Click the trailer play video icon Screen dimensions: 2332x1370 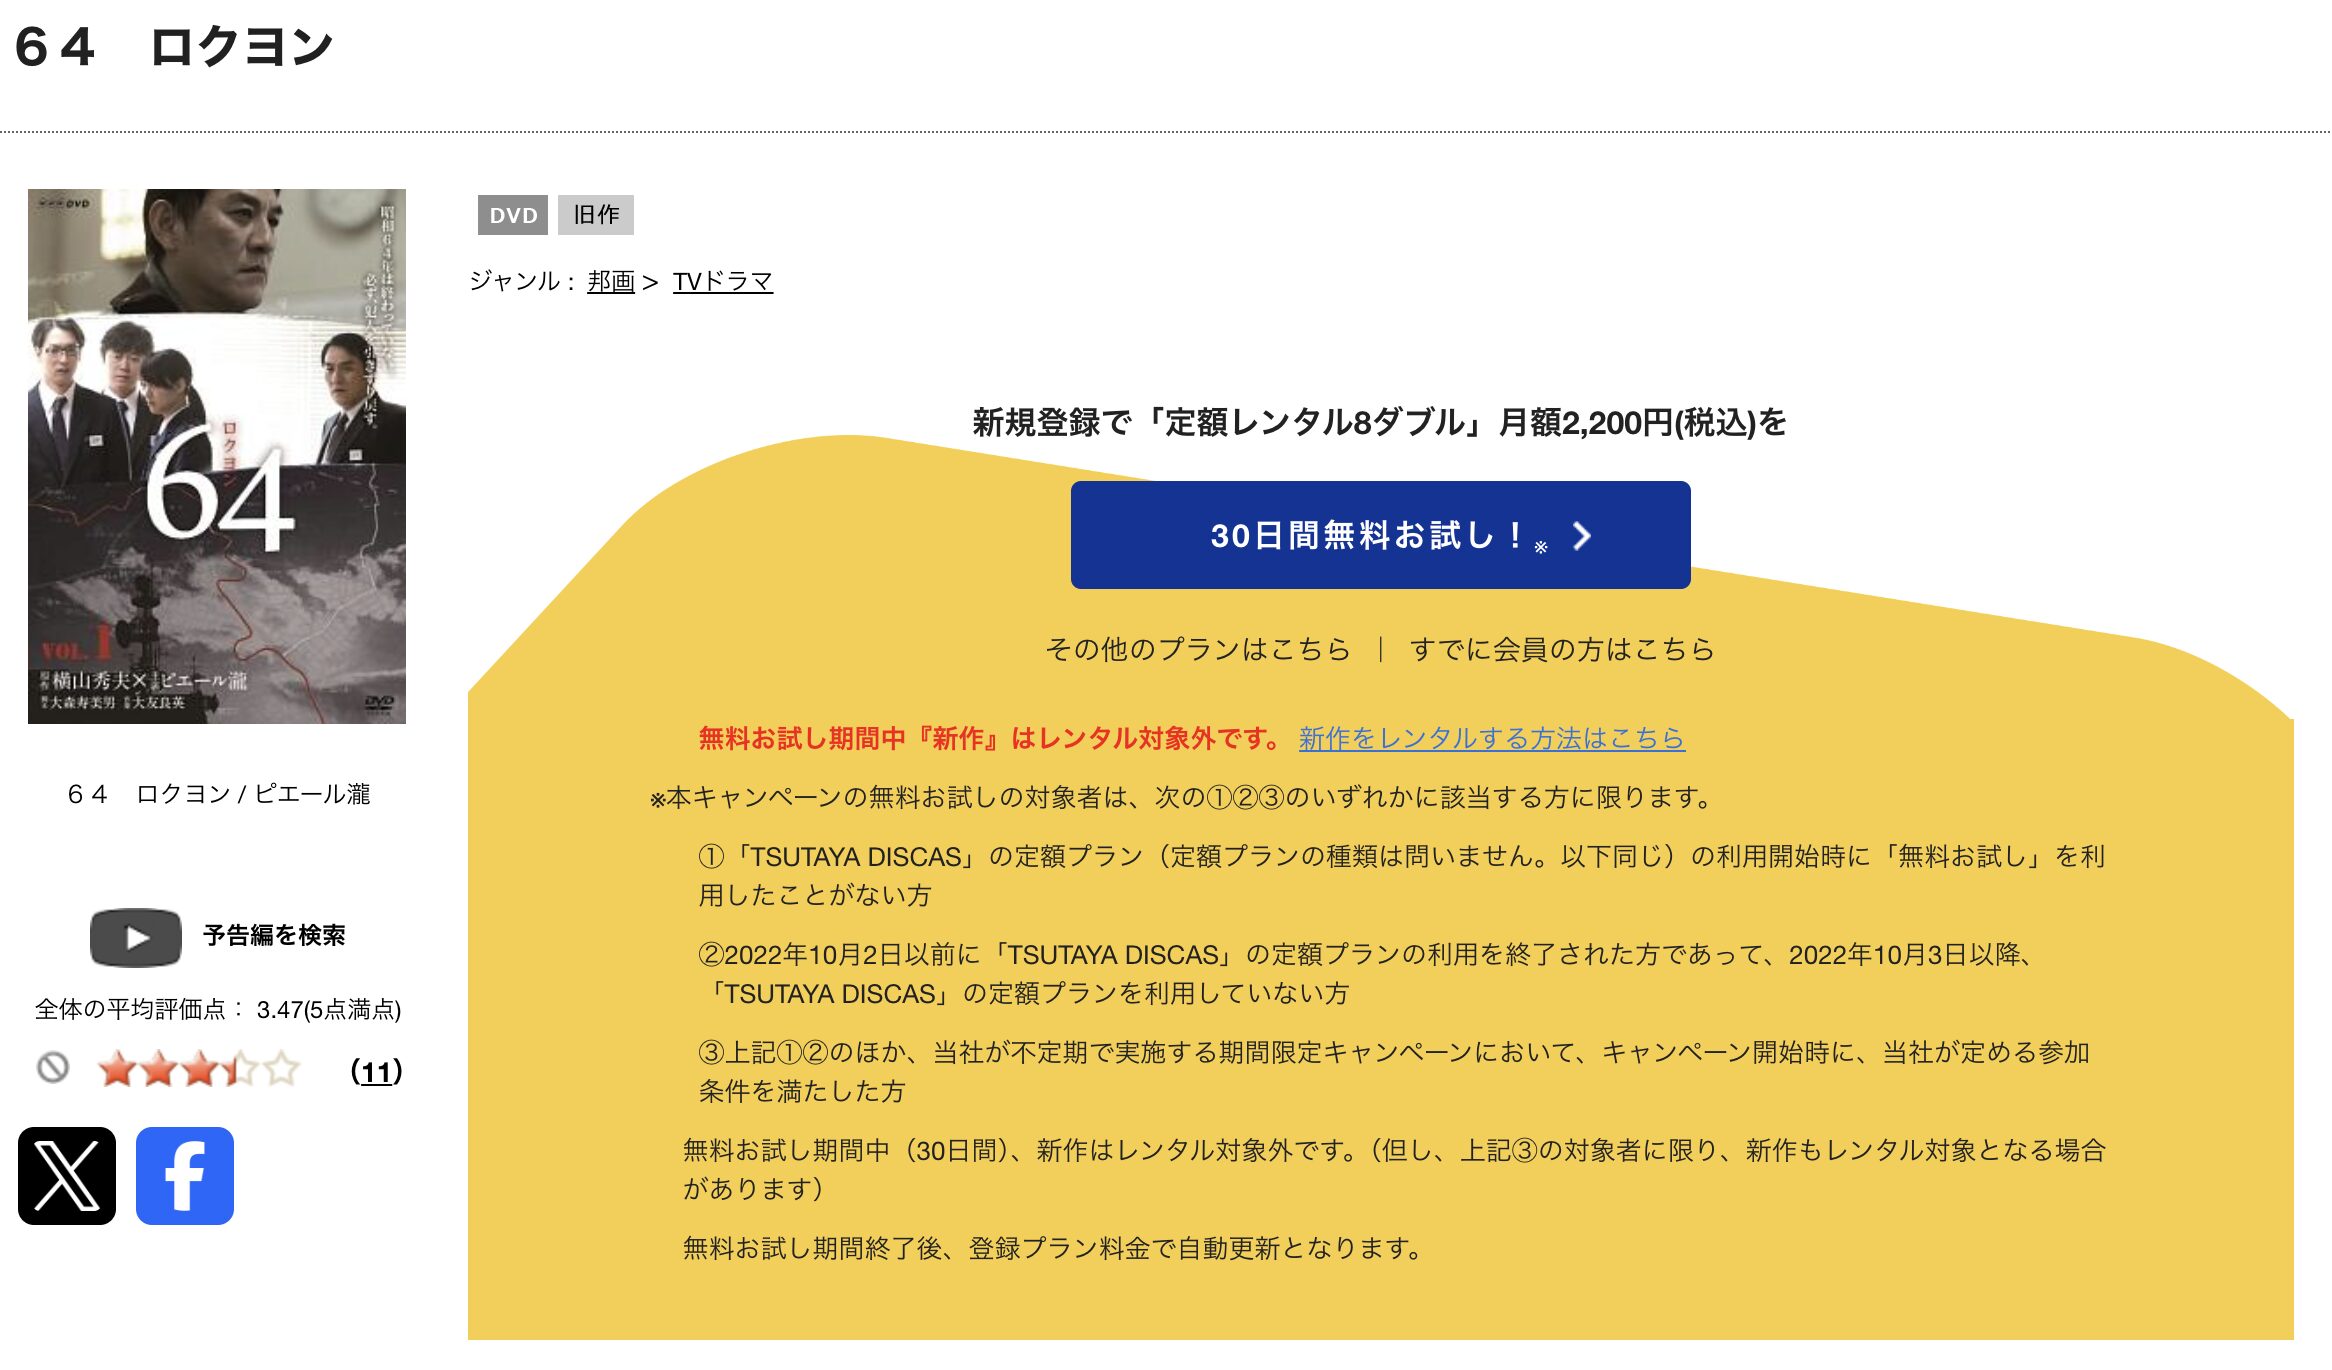(x=136, y=937)
